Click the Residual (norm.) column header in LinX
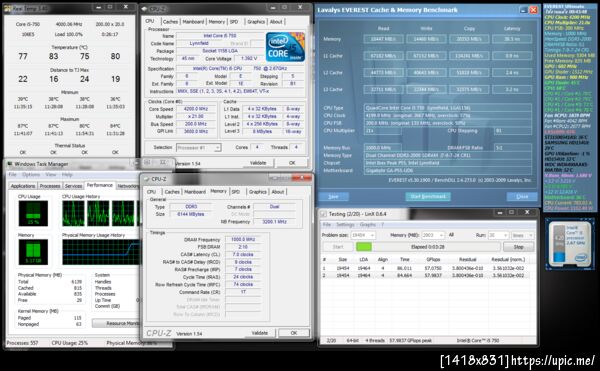 [x=508, y=259]
